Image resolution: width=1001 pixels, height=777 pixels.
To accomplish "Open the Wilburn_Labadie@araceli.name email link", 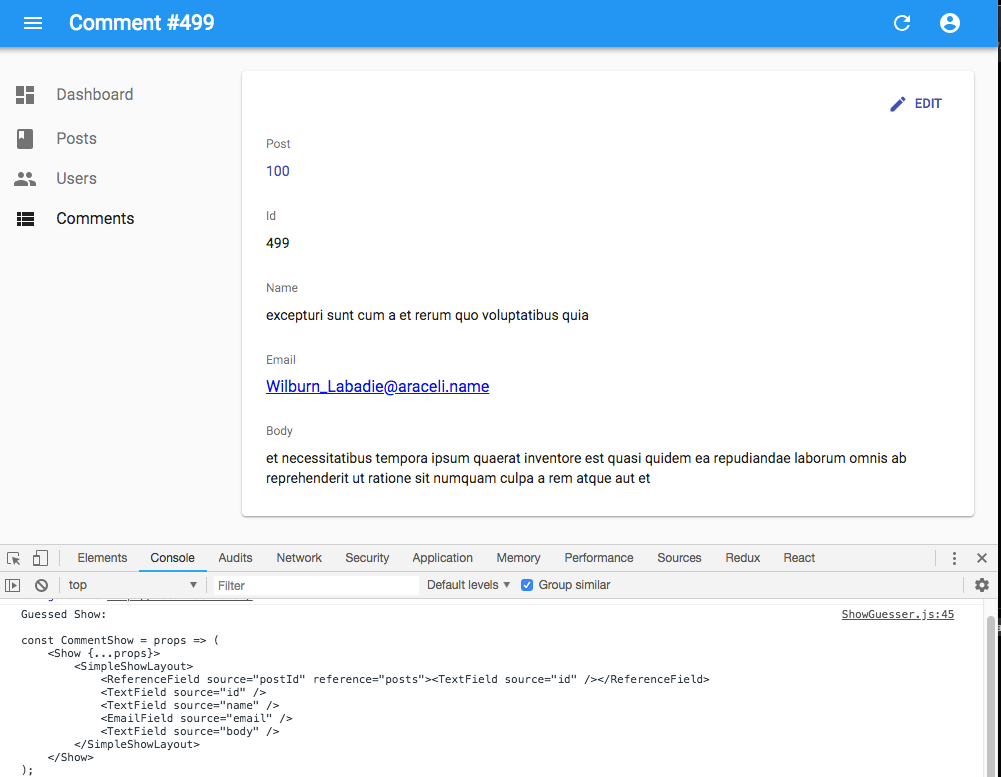I will [377, 387].
